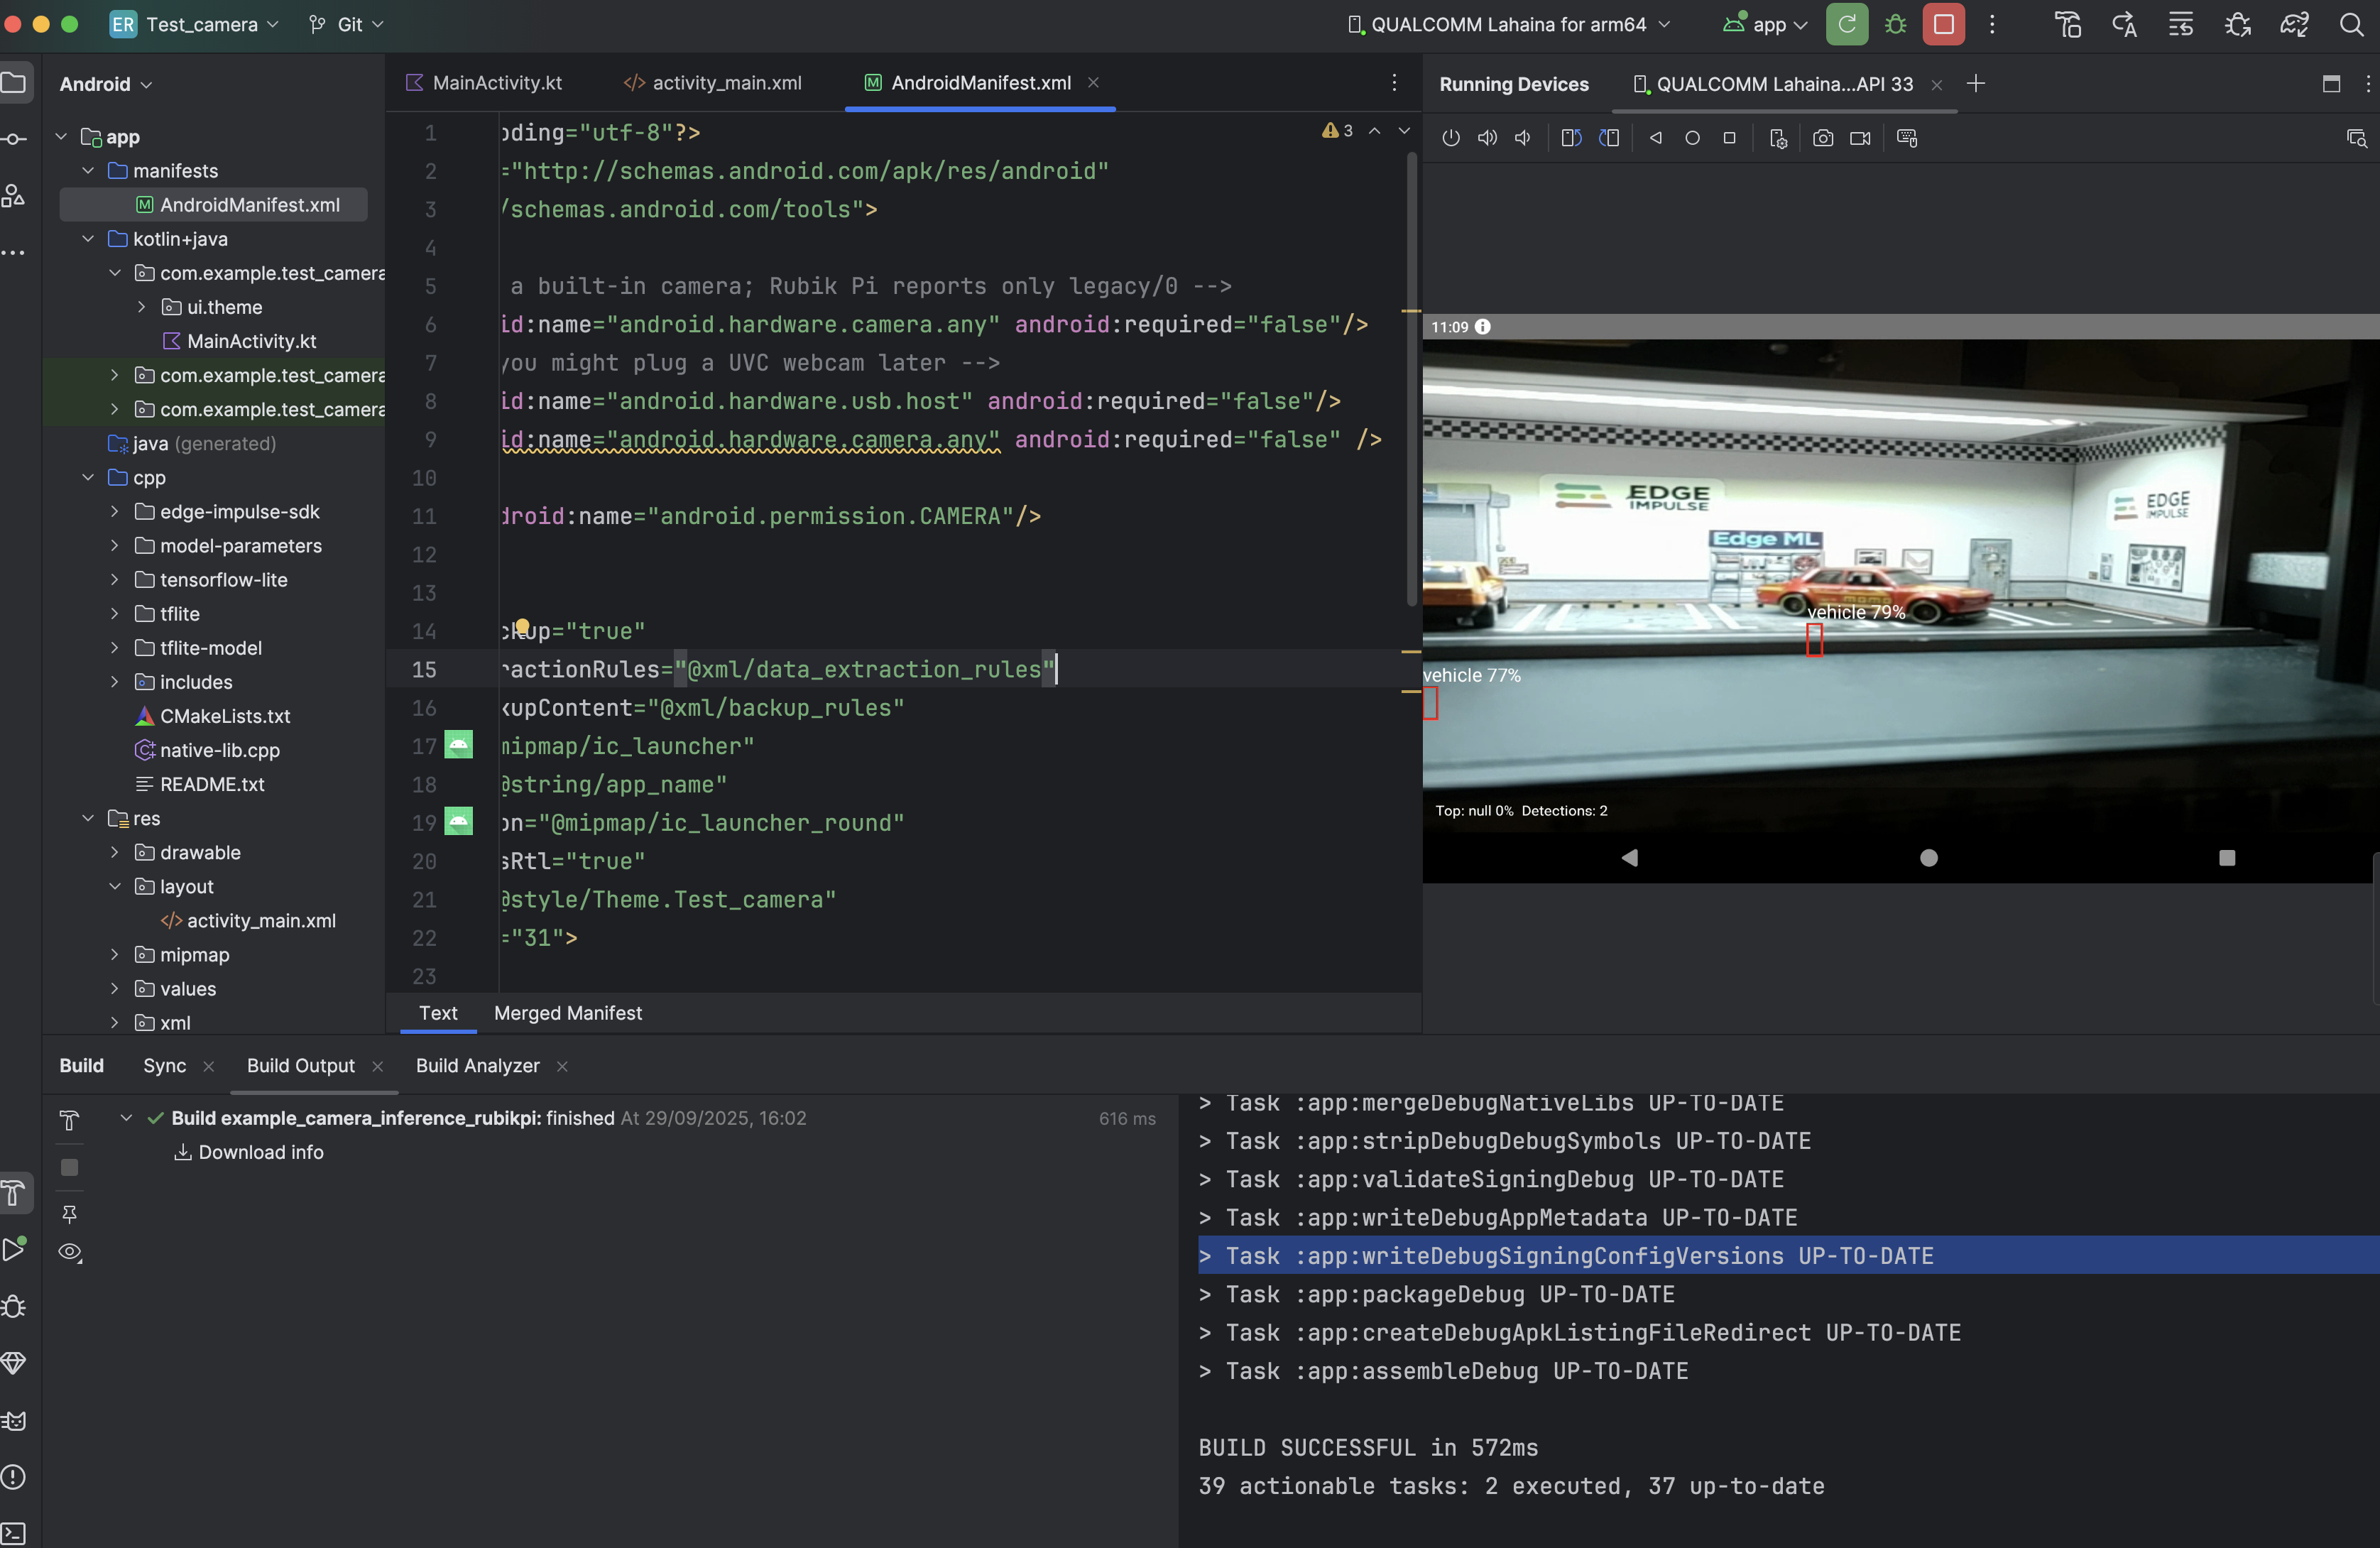Click the green Debug bug icon
Screen dimensions: 2380x1548
pos(1895,24)
